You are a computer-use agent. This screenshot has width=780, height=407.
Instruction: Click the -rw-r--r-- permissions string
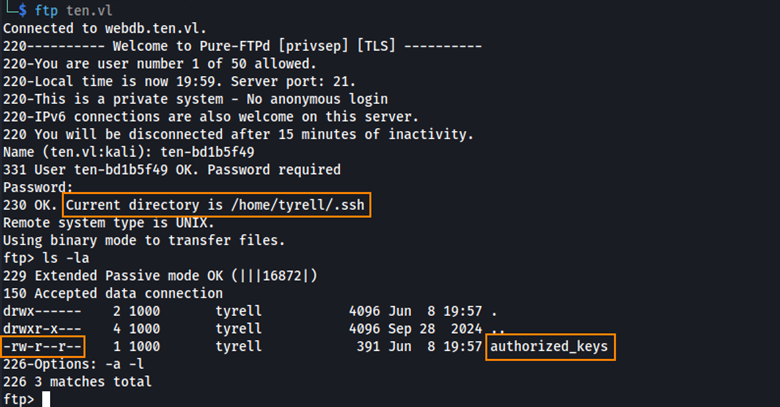[44, 347]
